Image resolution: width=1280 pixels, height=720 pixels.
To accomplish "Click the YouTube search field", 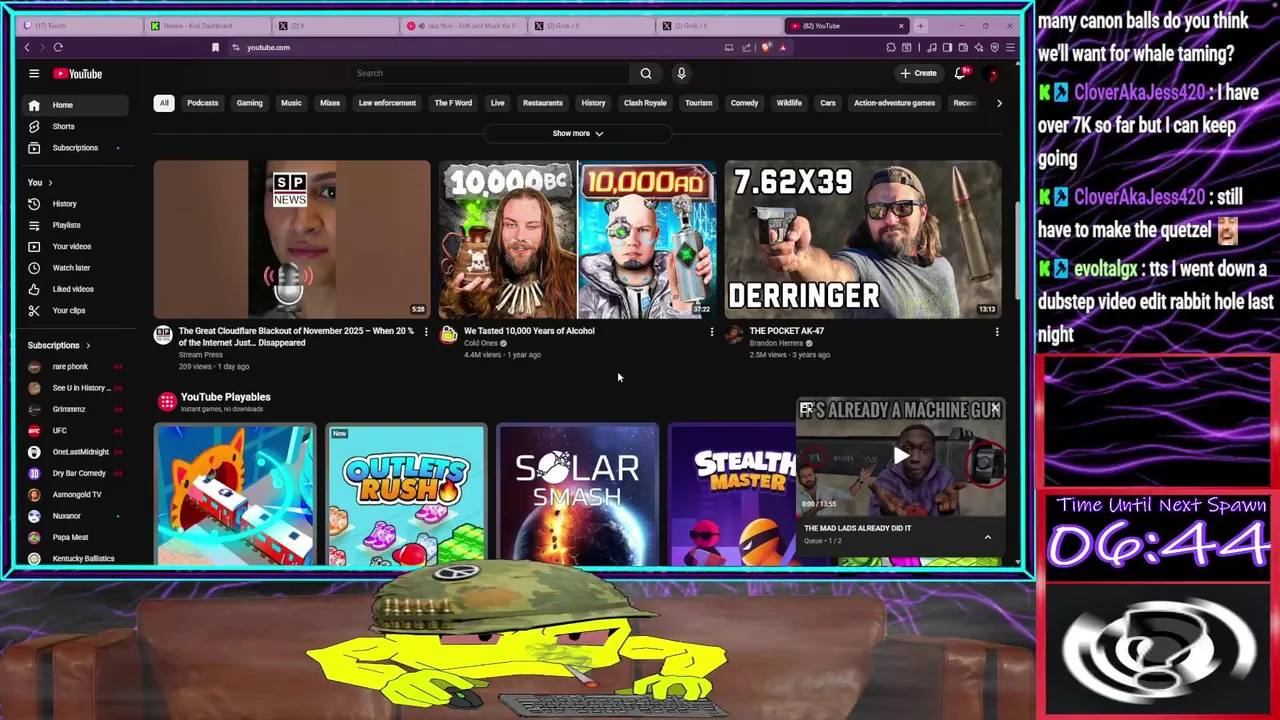I will pos(490,73).
